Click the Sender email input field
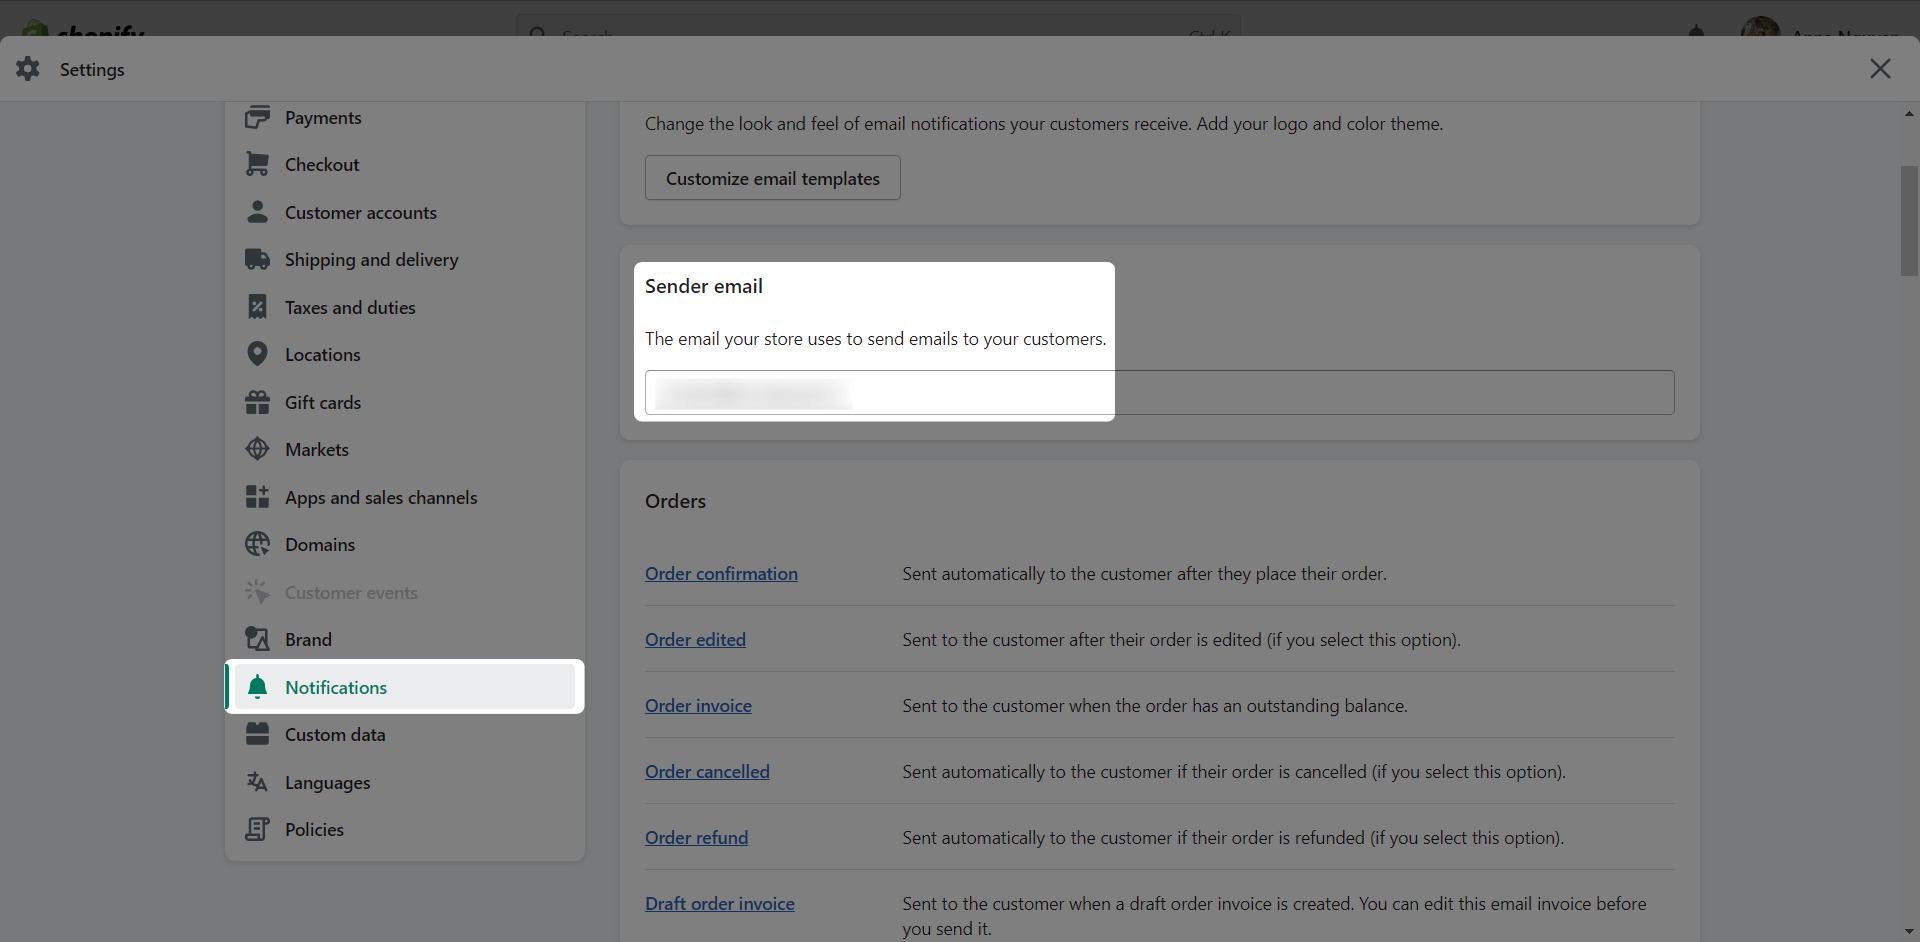 (1160, 393)
